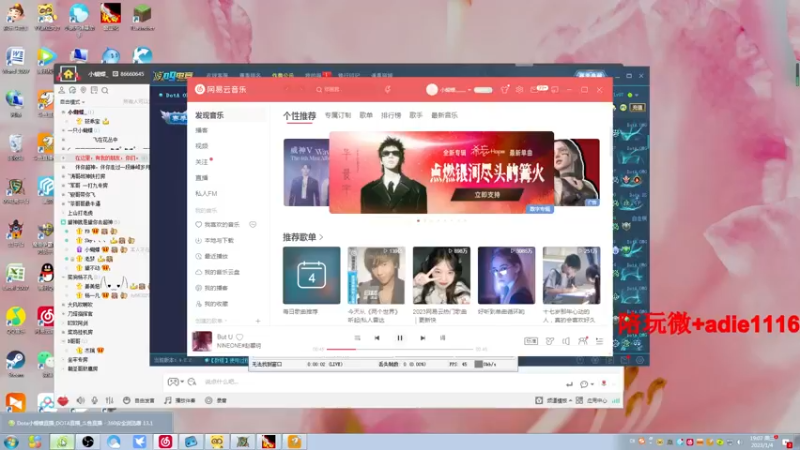Screen dimensions: 800x450
Task: Switch to the 专属定制 tab
Action: (x=338, y=115)
